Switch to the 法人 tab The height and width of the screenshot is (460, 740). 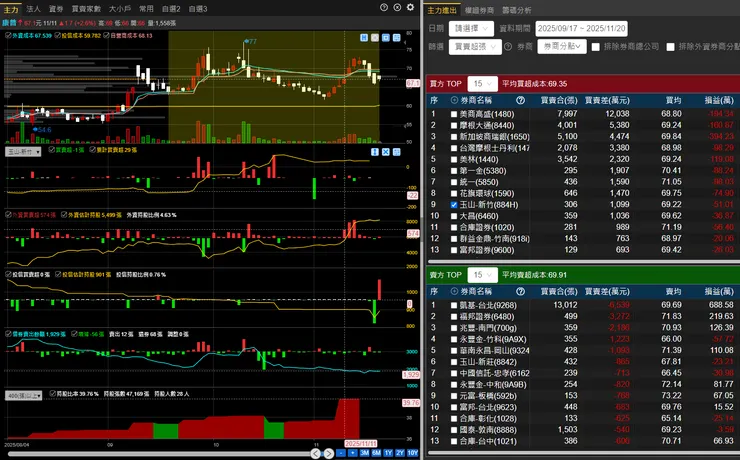[34, 8]
